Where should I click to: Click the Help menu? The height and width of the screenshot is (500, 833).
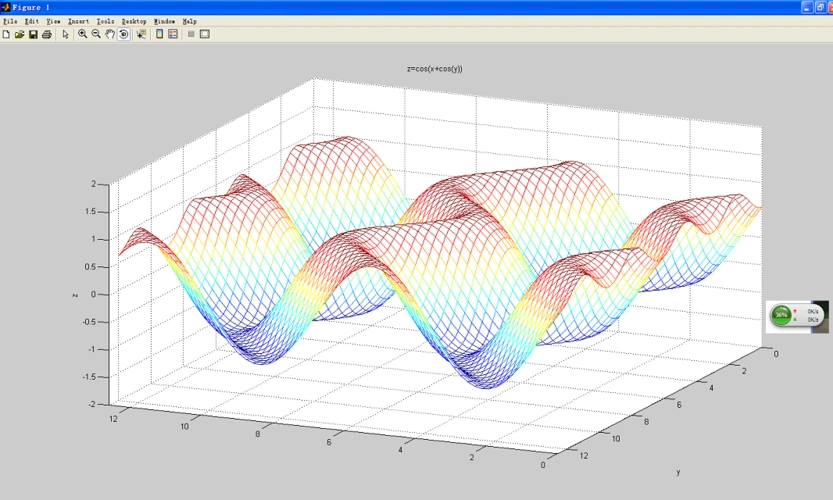point(189,21)
